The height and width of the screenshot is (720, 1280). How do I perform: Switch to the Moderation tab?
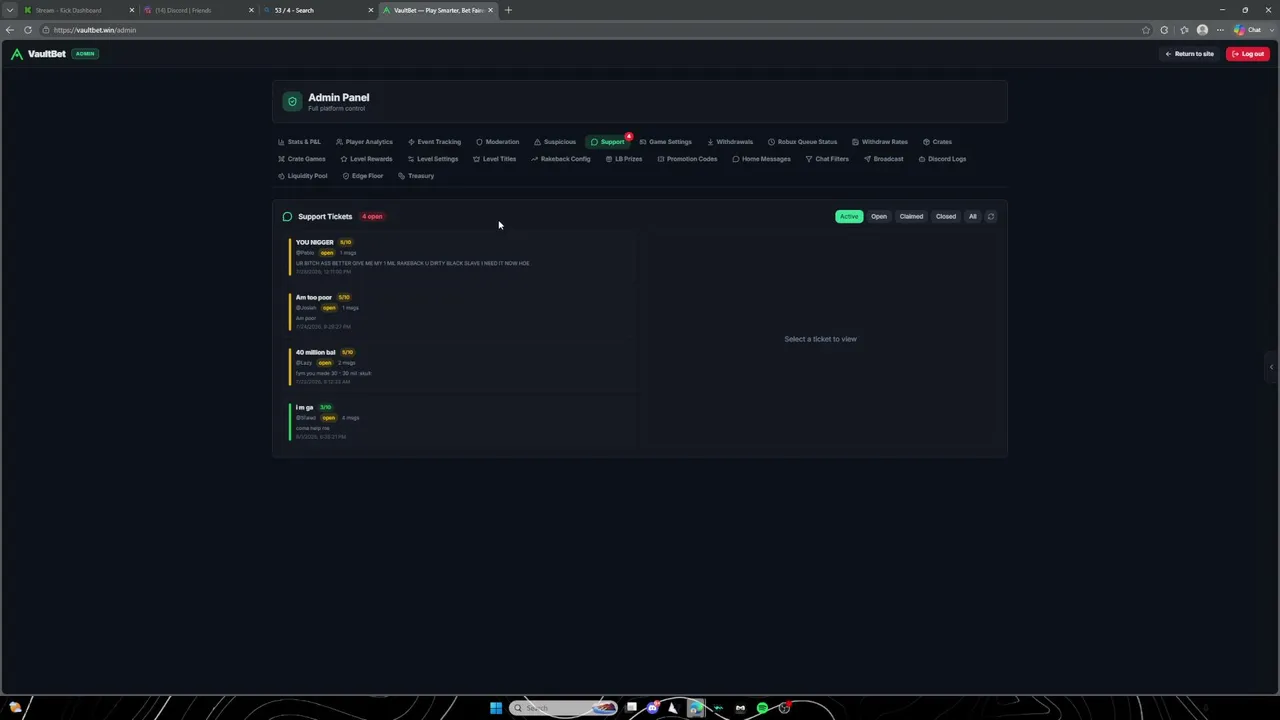point(497,142)
